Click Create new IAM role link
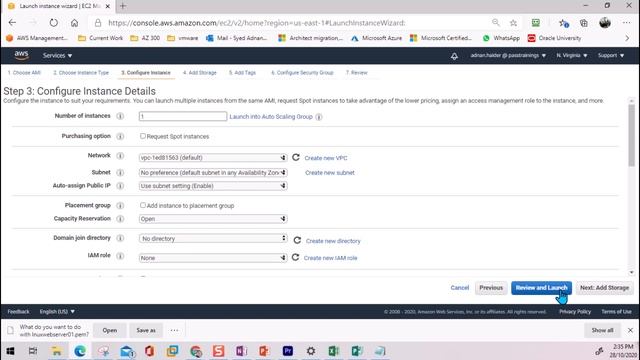640x360 pixels. 330,258
